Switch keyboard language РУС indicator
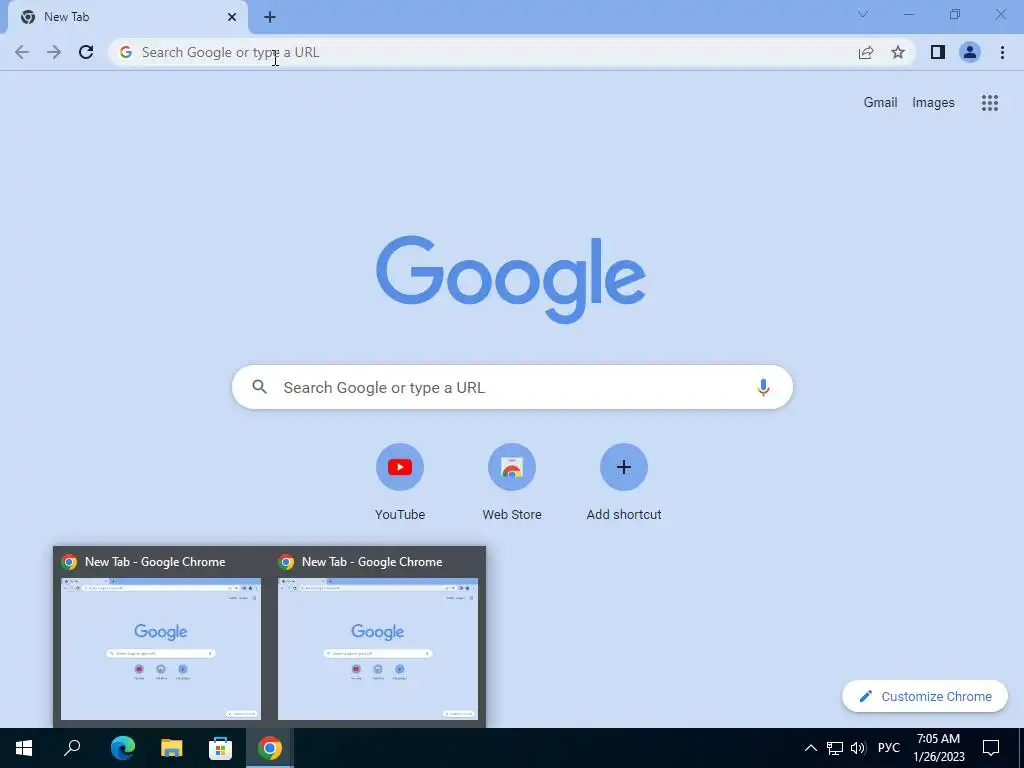This screenshot has height=768, width=1024. pyautogui.click(x=888, y=748)
